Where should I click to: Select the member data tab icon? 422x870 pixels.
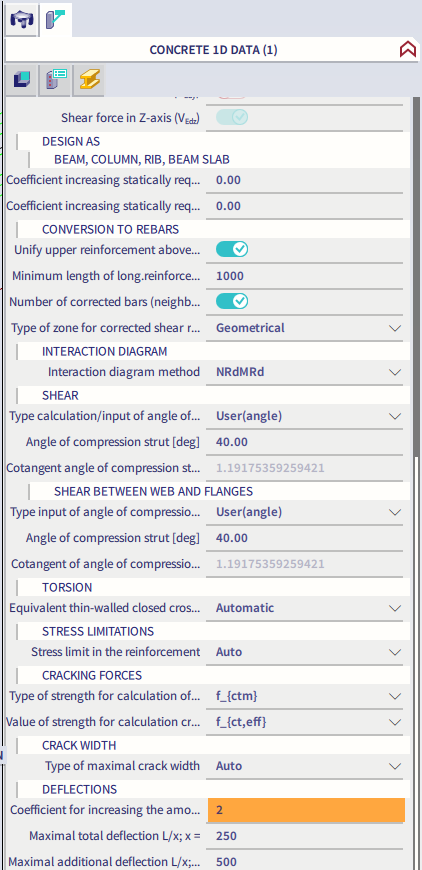pos(55,18)
